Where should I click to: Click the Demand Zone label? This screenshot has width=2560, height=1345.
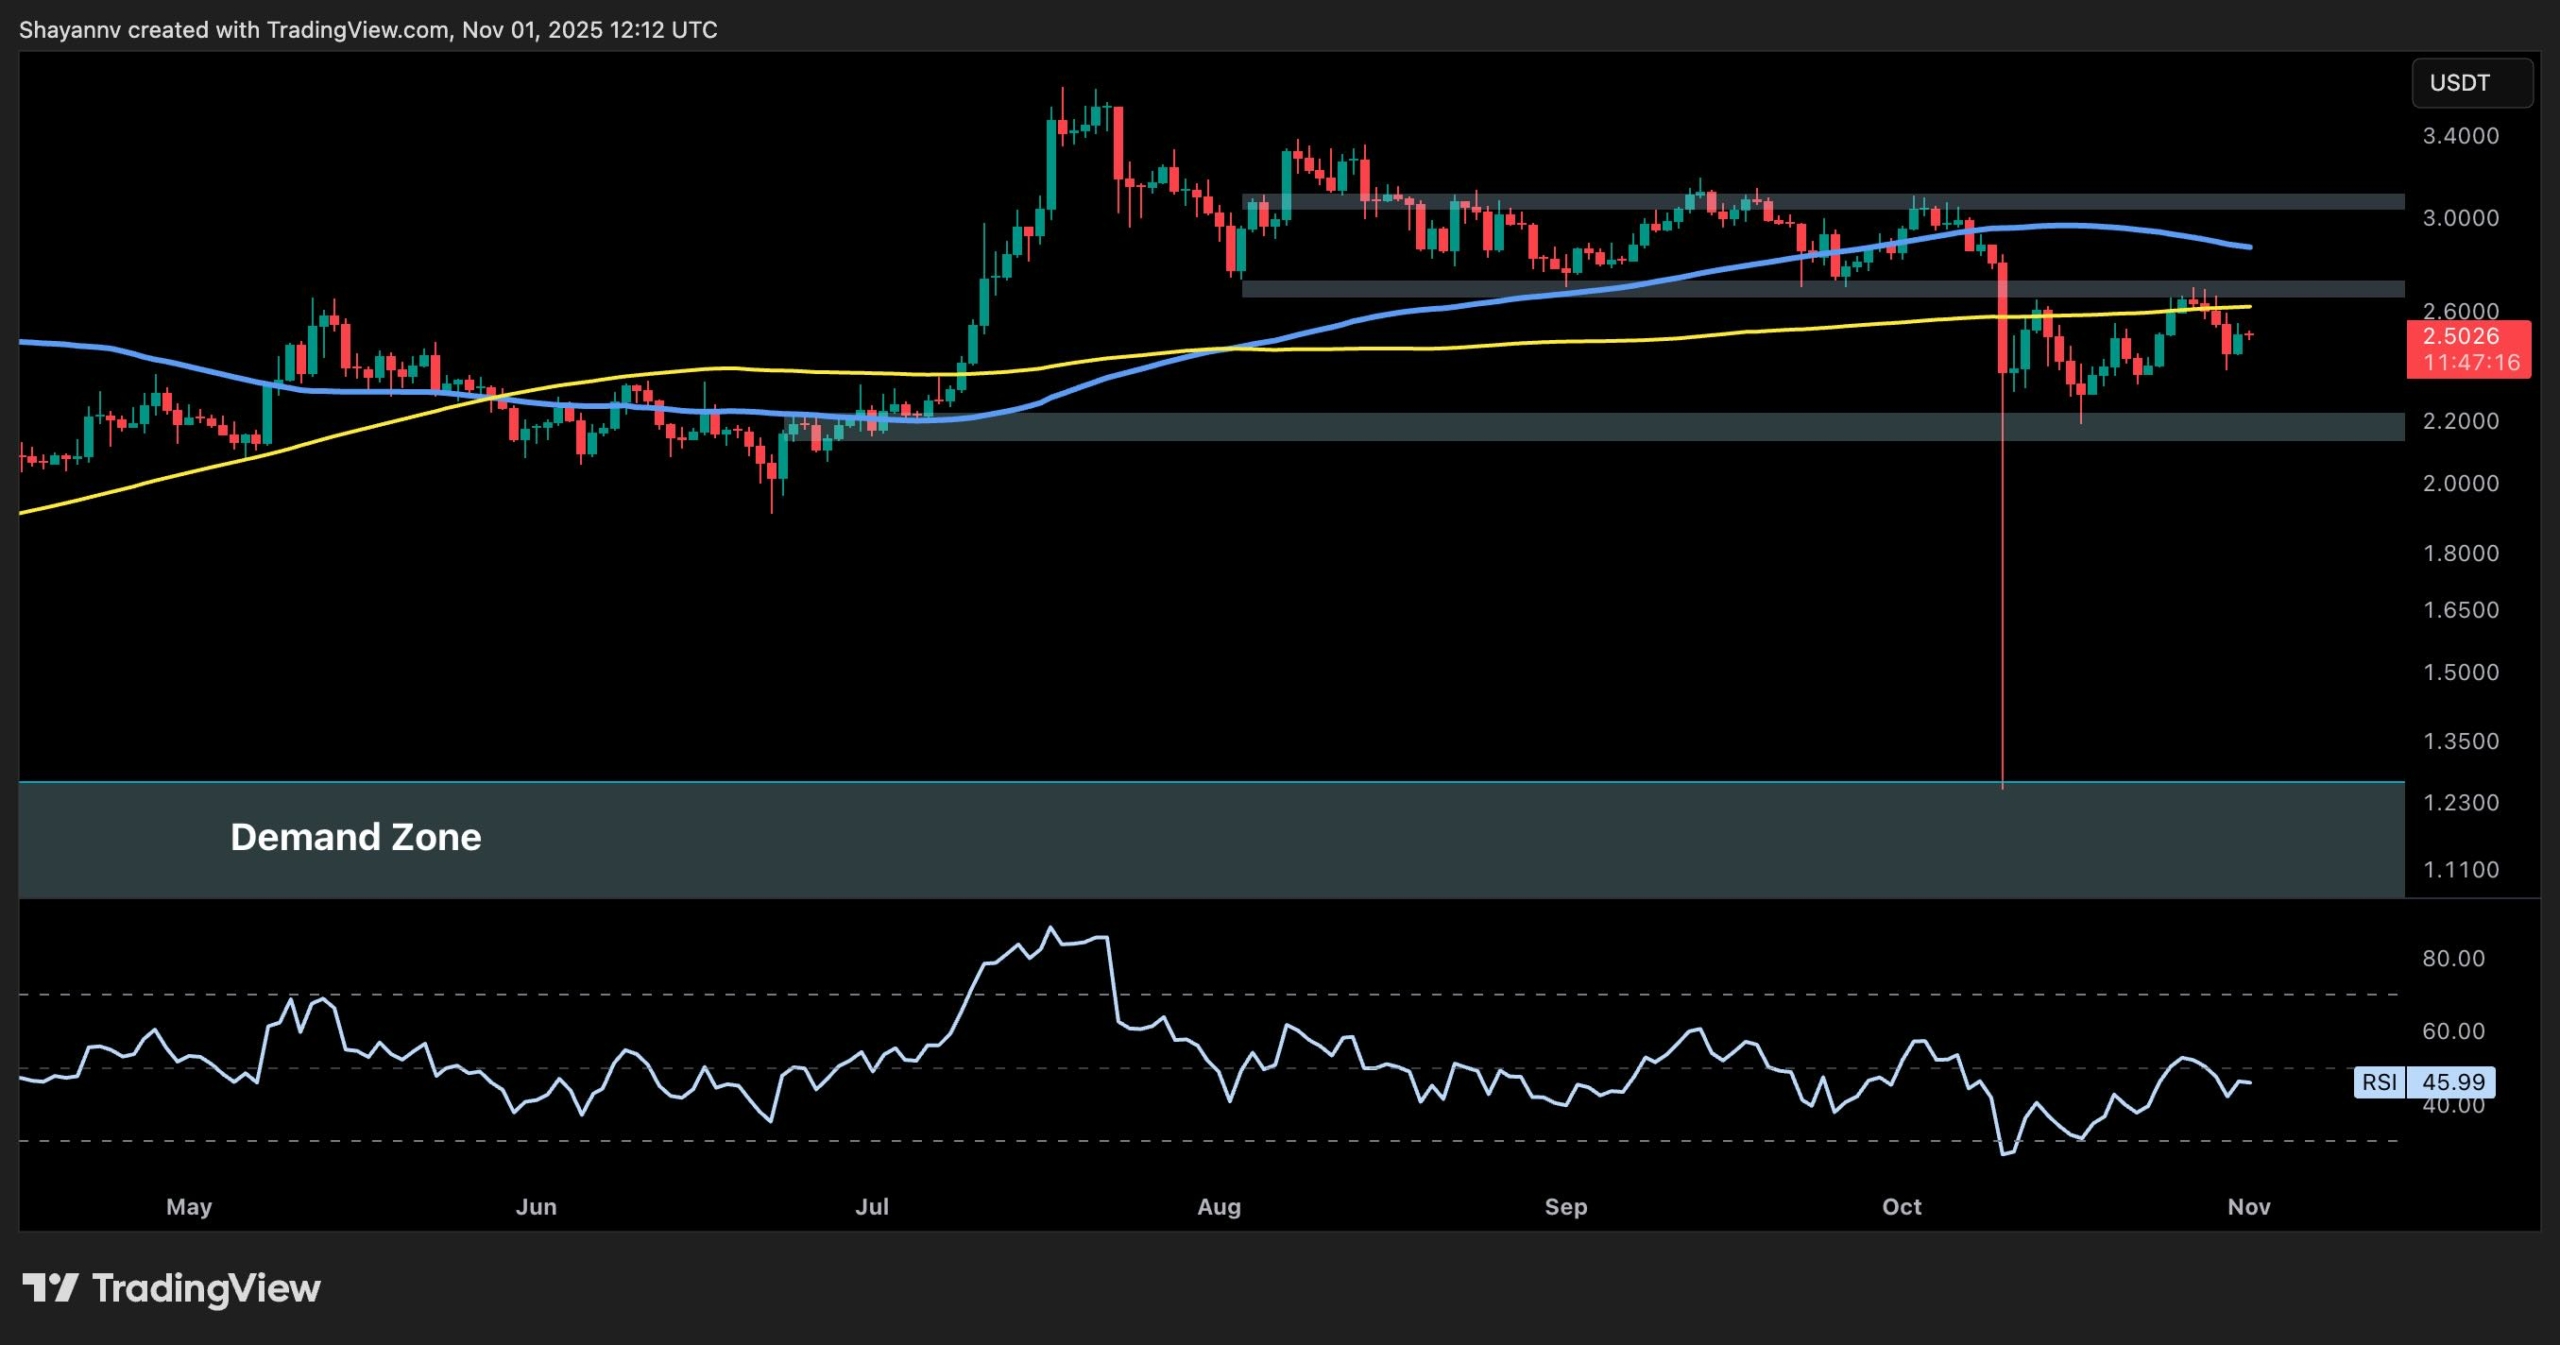[x=356, y=837]
